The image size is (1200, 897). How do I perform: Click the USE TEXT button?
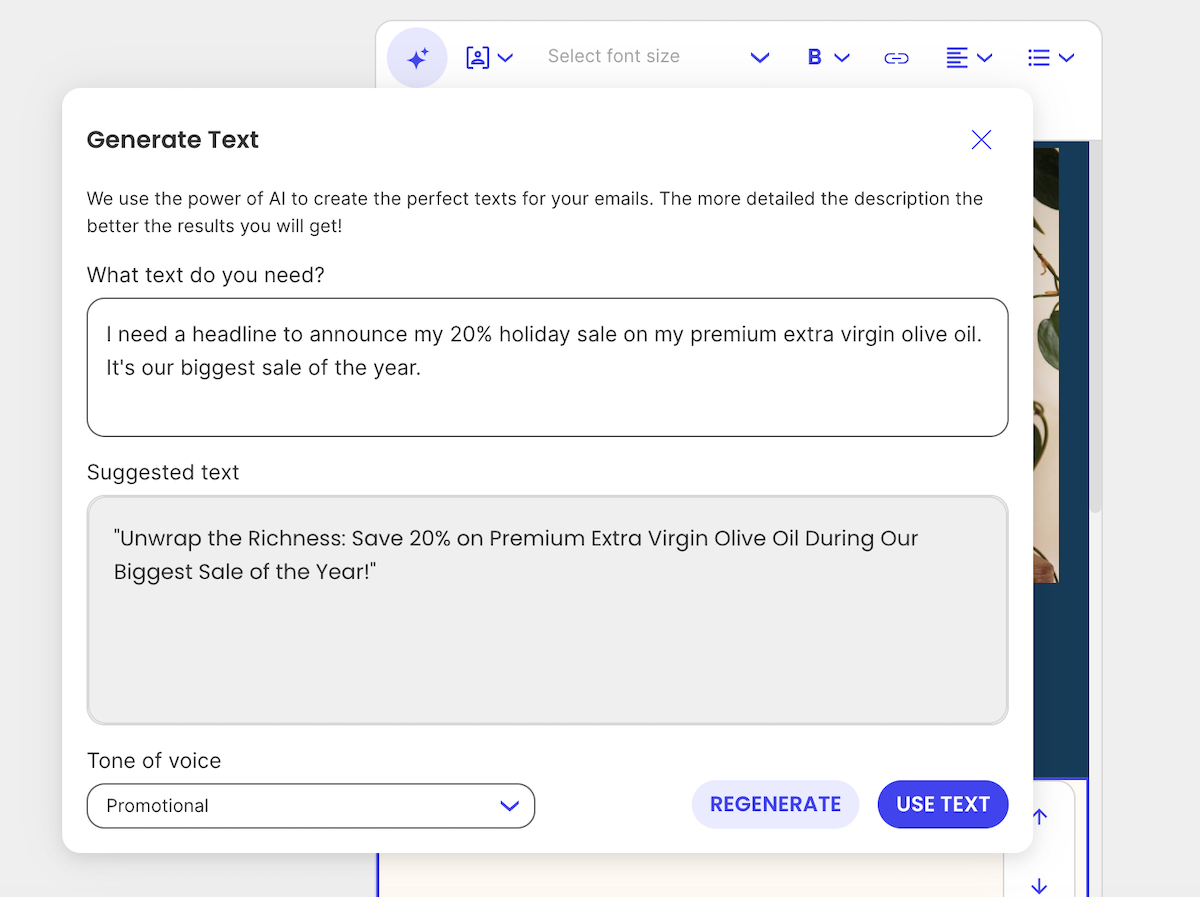click(943, 805)
